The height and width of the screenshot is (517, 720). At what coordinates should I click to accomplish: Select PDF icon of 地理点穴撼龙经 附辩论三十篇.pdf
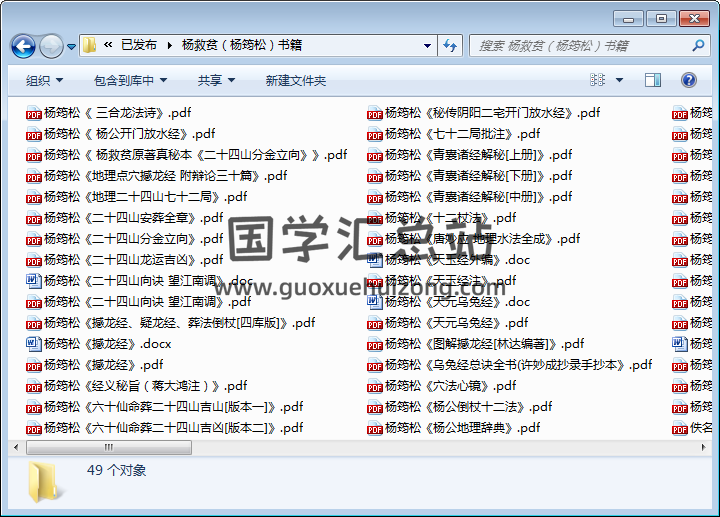click(x=34, y=176)
